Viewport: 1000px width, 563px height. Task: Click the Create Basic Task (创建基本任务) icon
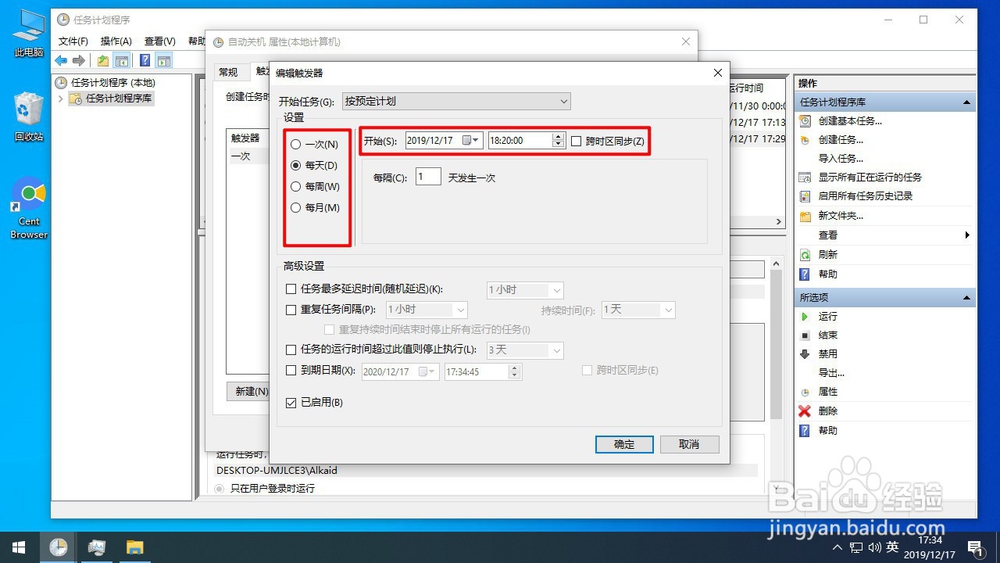[805, 121]
